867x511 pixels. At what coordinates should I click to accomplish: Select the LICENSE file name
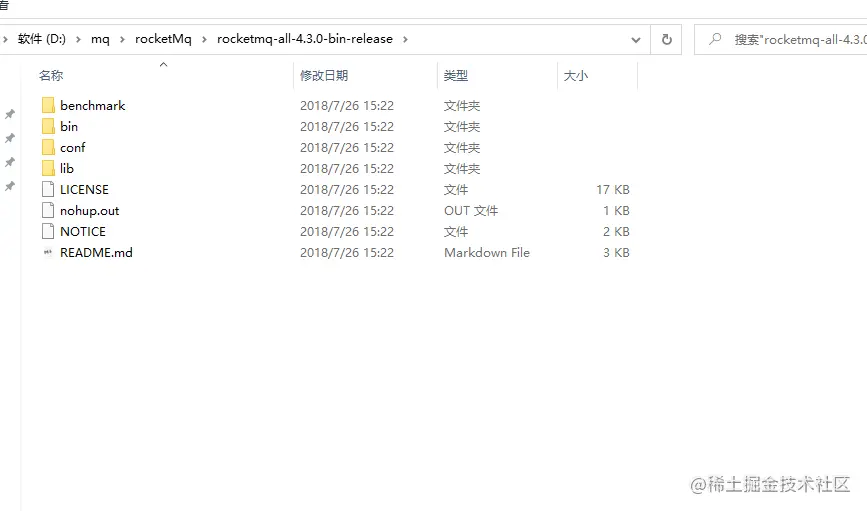pos(84,189)
